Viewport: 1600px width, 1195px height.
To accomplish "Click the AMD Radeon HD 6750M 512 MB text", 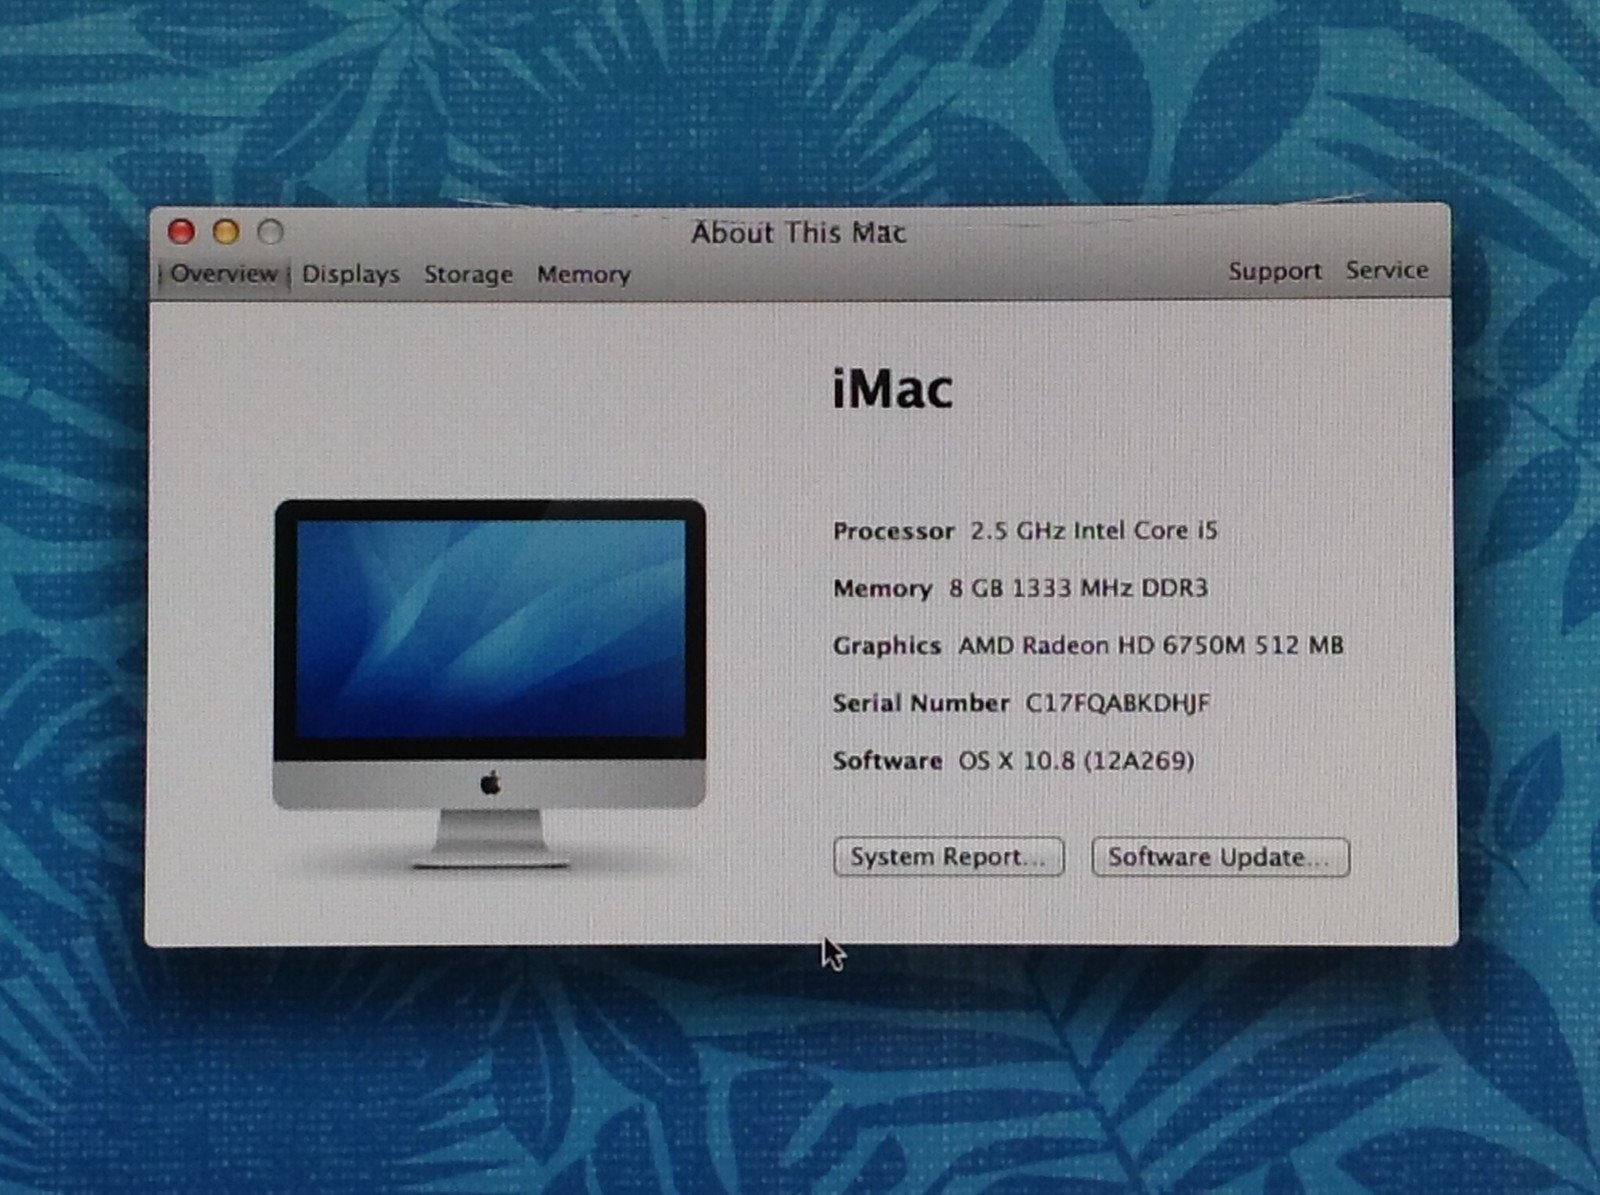I will (x=1151, y=646).
